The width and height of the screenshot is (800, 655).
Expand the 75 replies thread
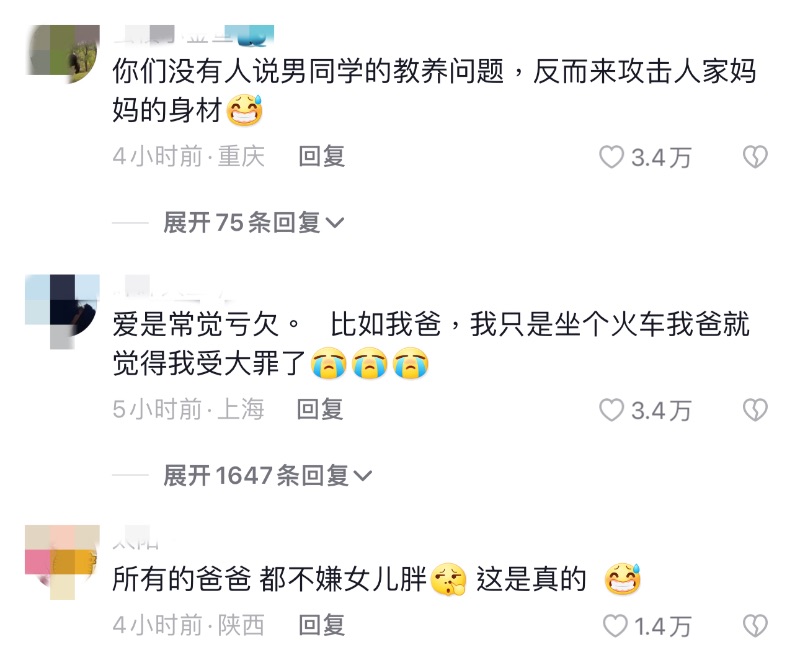point(254,222)
